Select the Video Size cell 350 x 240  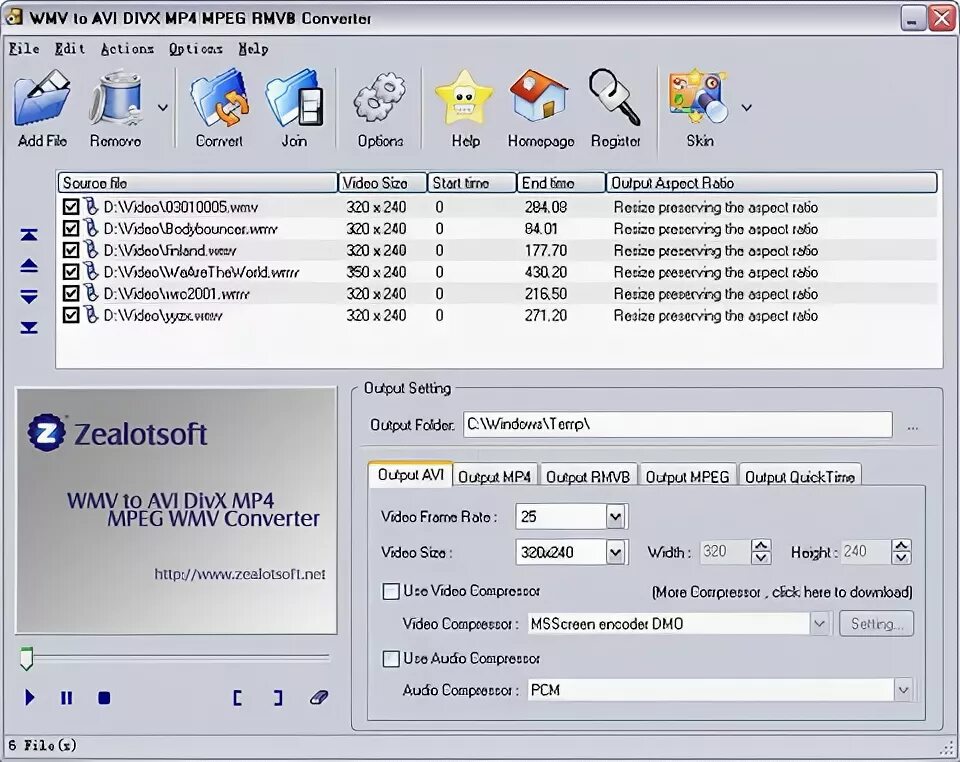377,272
